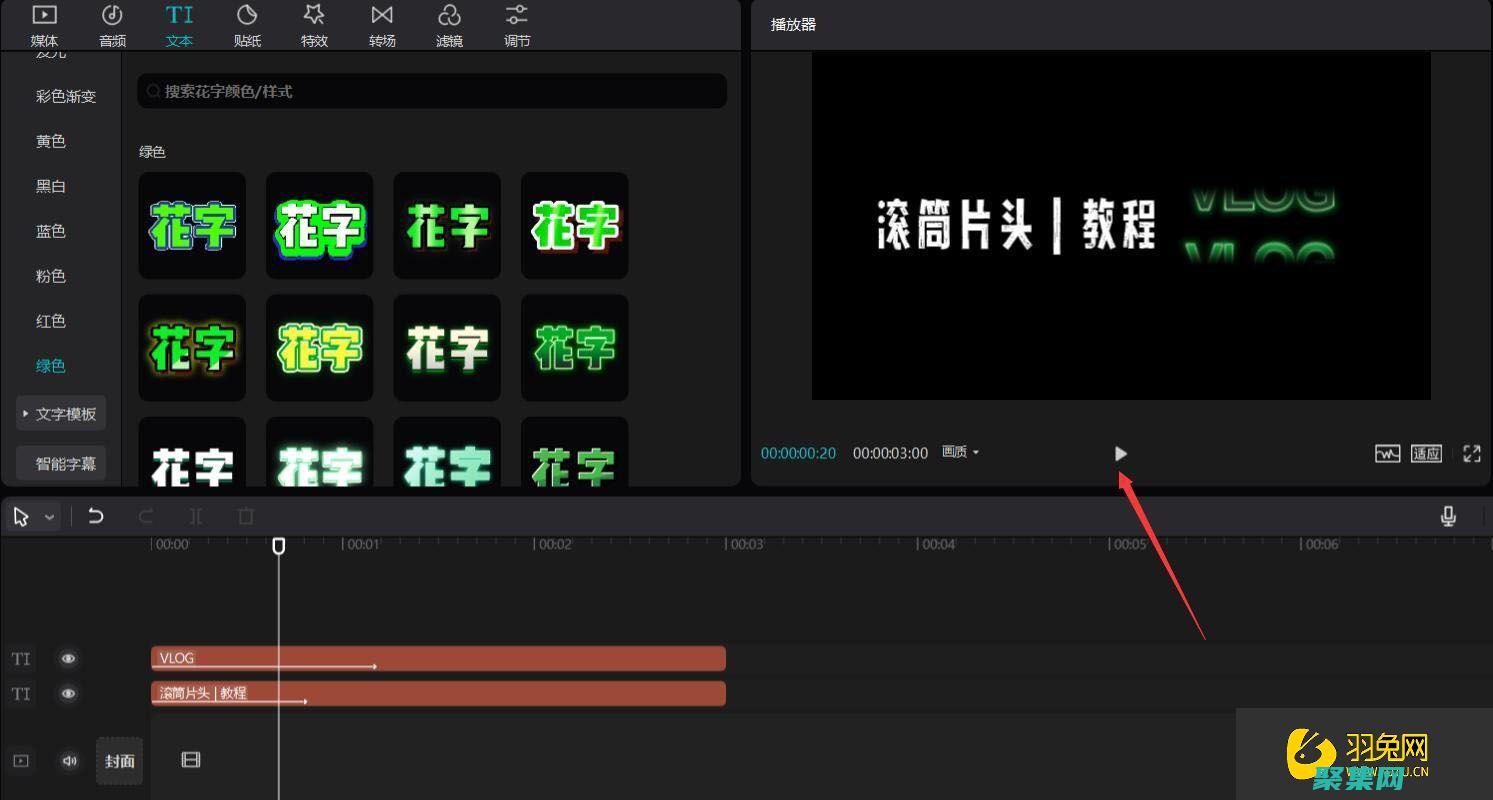Viewport: 1493px width, 800px height.
Task: Hide the VLOG text track
Action: pyautogui.click(x=68, y=658)
